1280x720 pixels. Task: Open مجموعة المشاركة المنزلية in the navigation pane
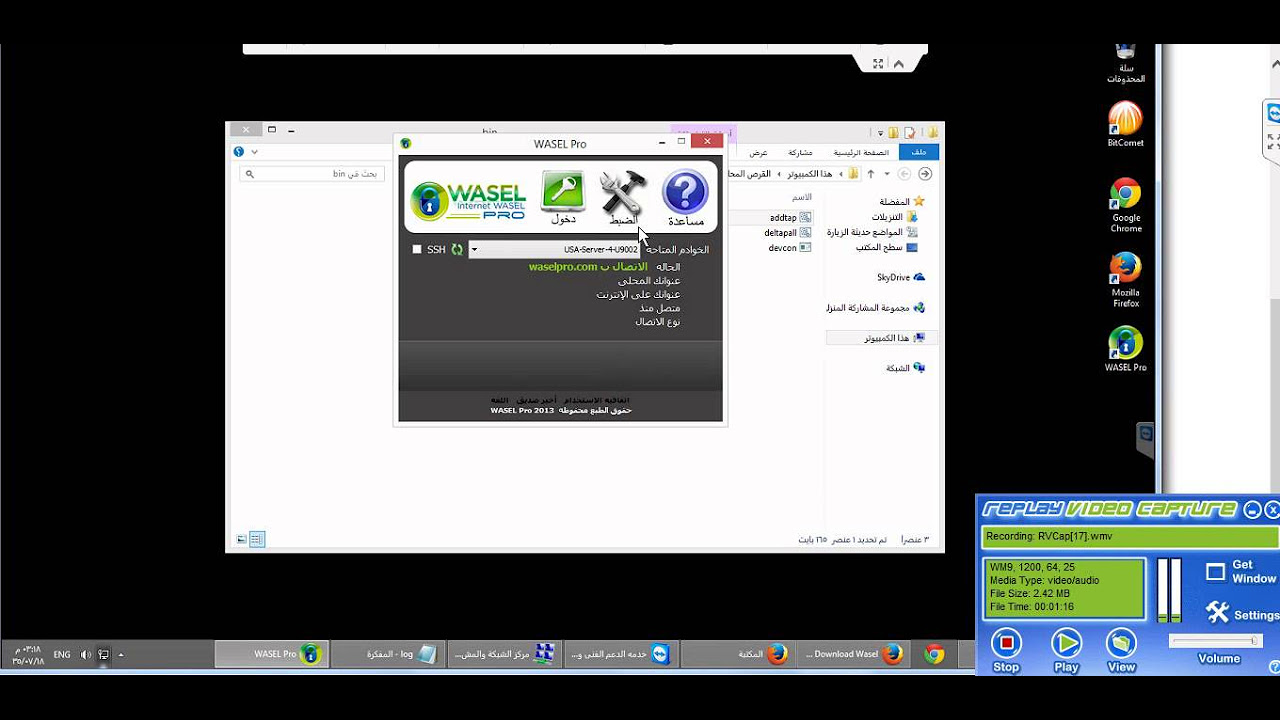[x=876, y=308]
